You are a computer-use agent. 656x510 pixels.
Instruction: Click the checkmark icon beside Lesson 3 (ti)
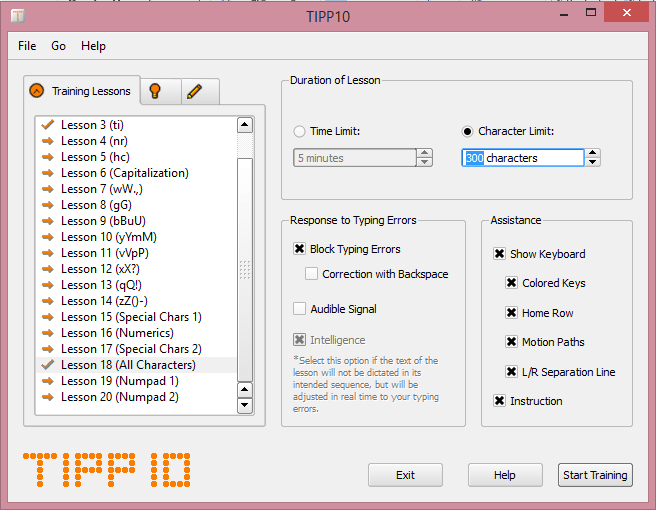(47, 125)
